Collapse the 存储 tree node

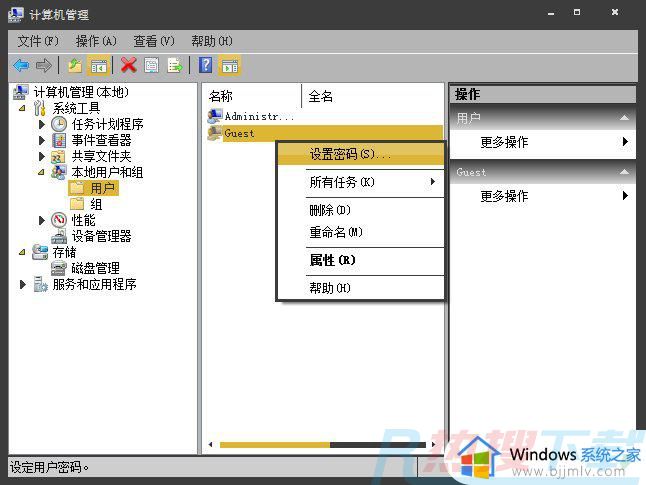click(x=22, y=252)
